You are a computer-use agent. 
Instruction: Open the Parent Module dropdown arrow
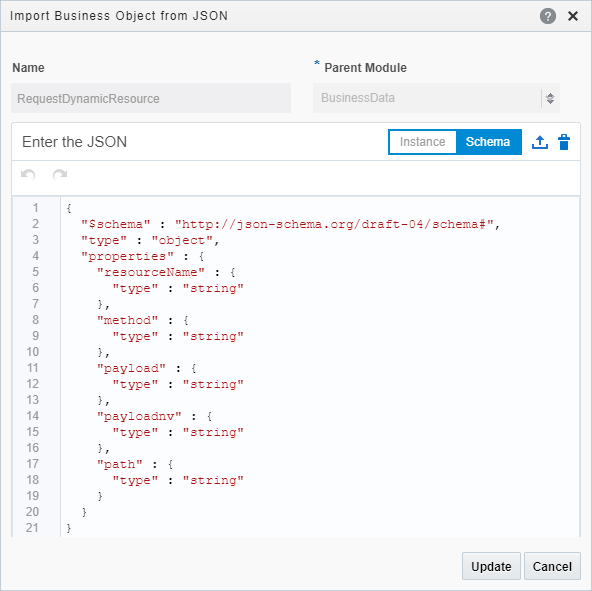550,99
